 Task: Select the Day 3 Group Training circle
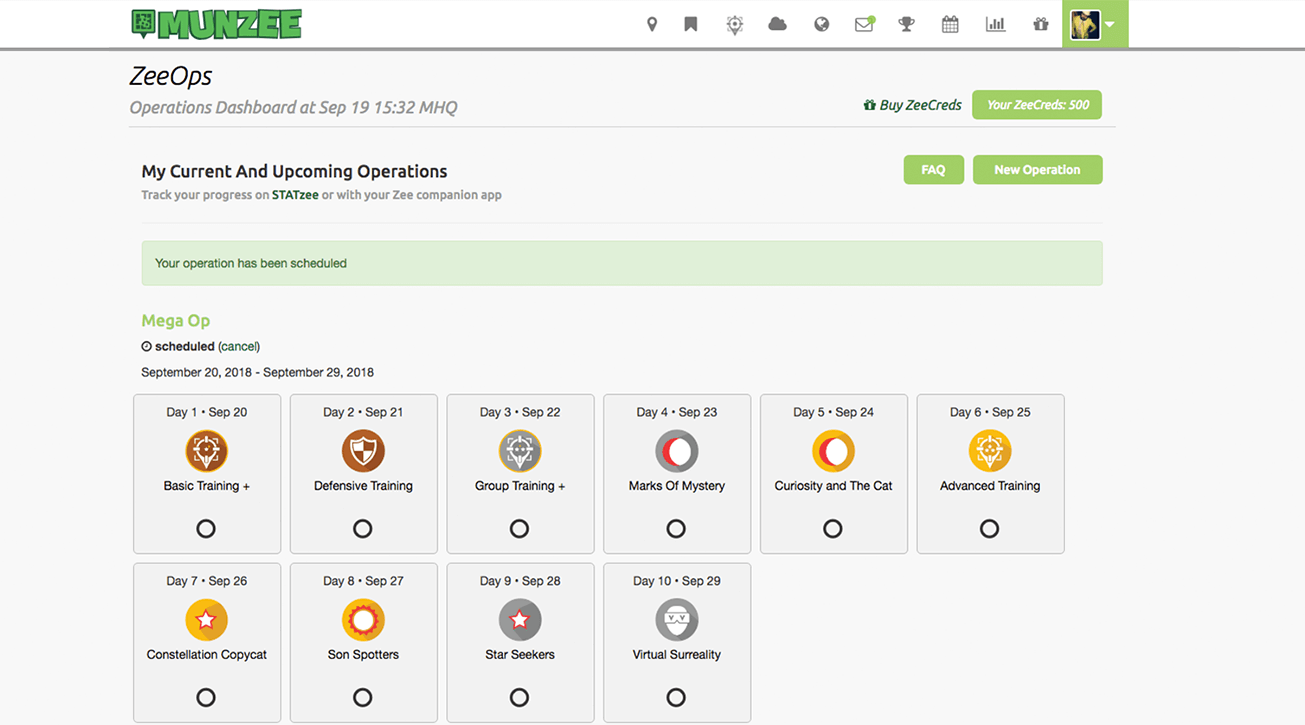pos(519,528)
